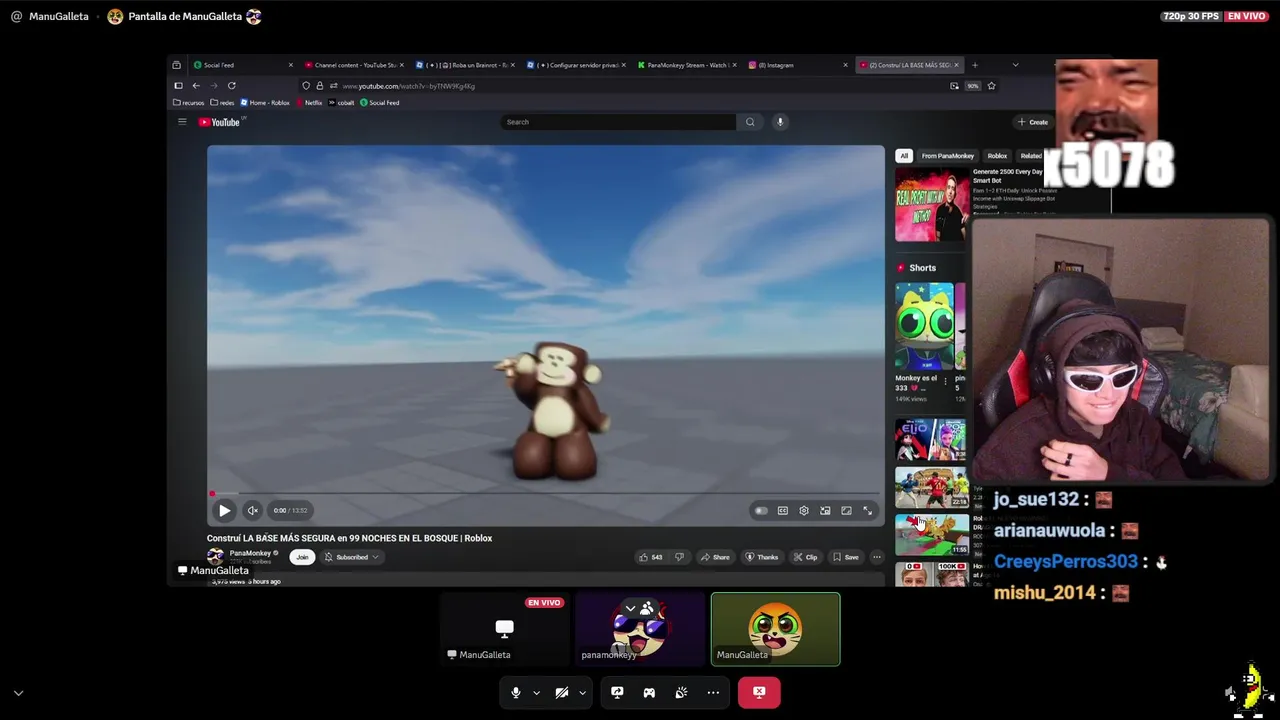Viewport: 1280px width, 720px height.
Task: Open Discord more options ellipsis
Action: 713,692
